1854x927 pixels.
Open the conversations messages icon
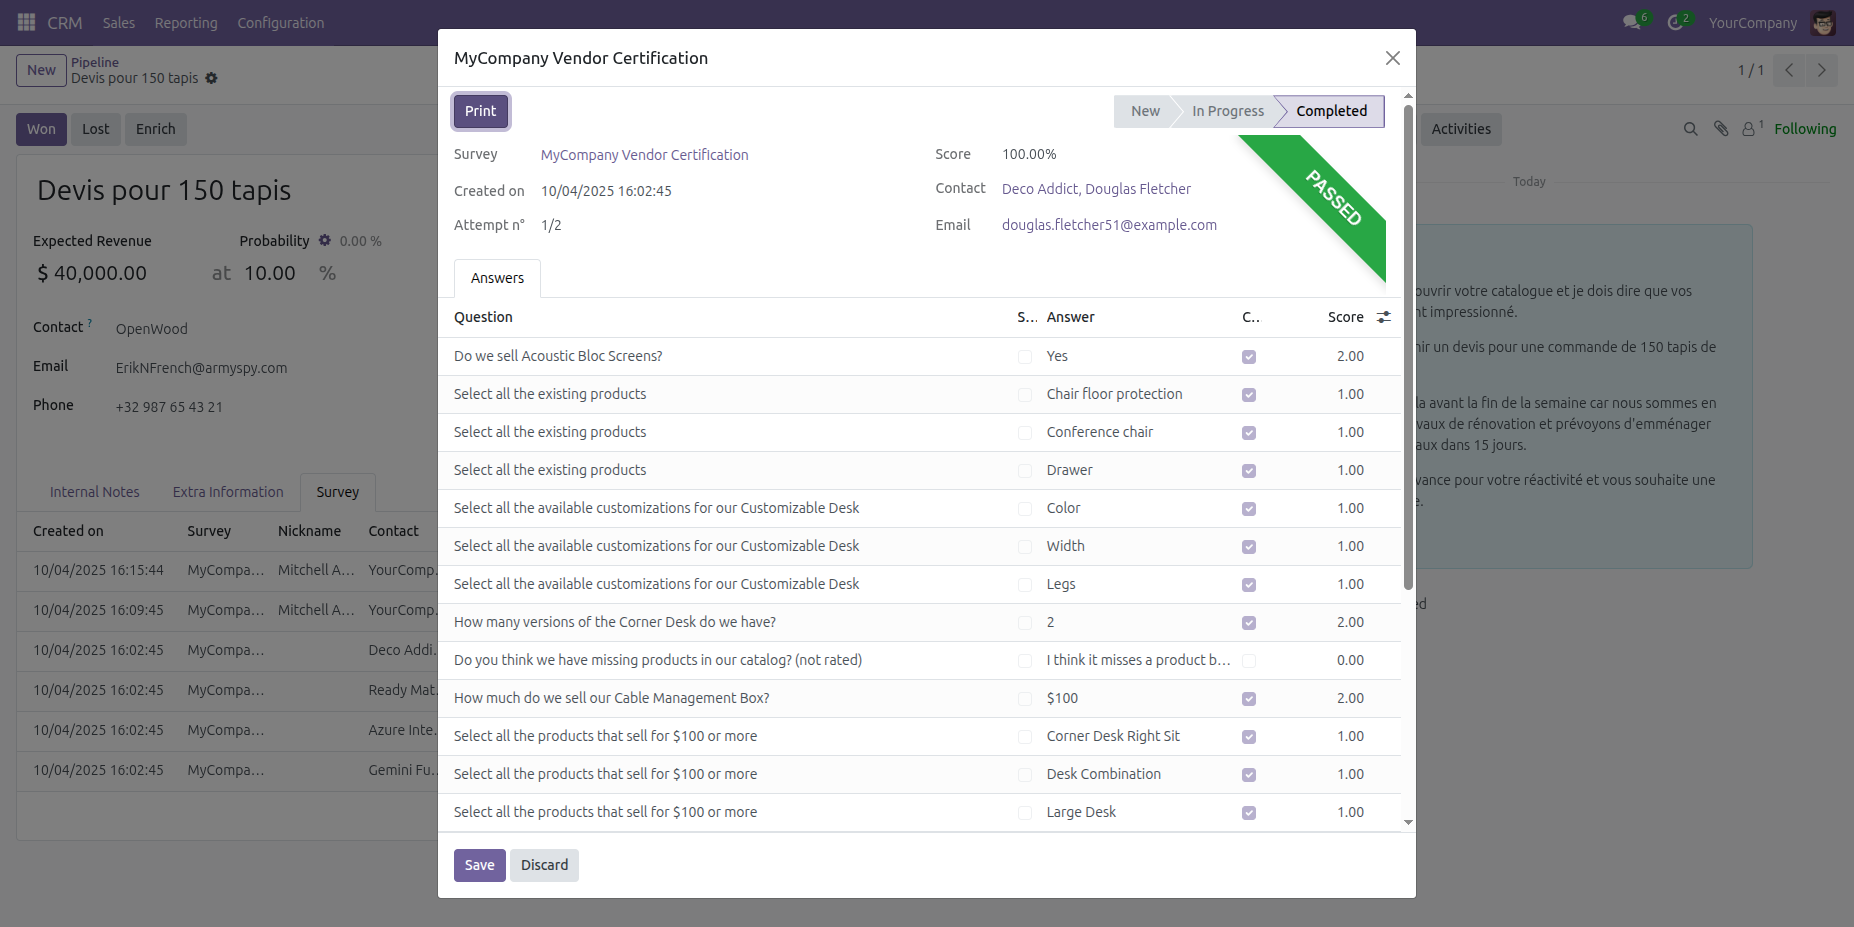point(1632,22)
